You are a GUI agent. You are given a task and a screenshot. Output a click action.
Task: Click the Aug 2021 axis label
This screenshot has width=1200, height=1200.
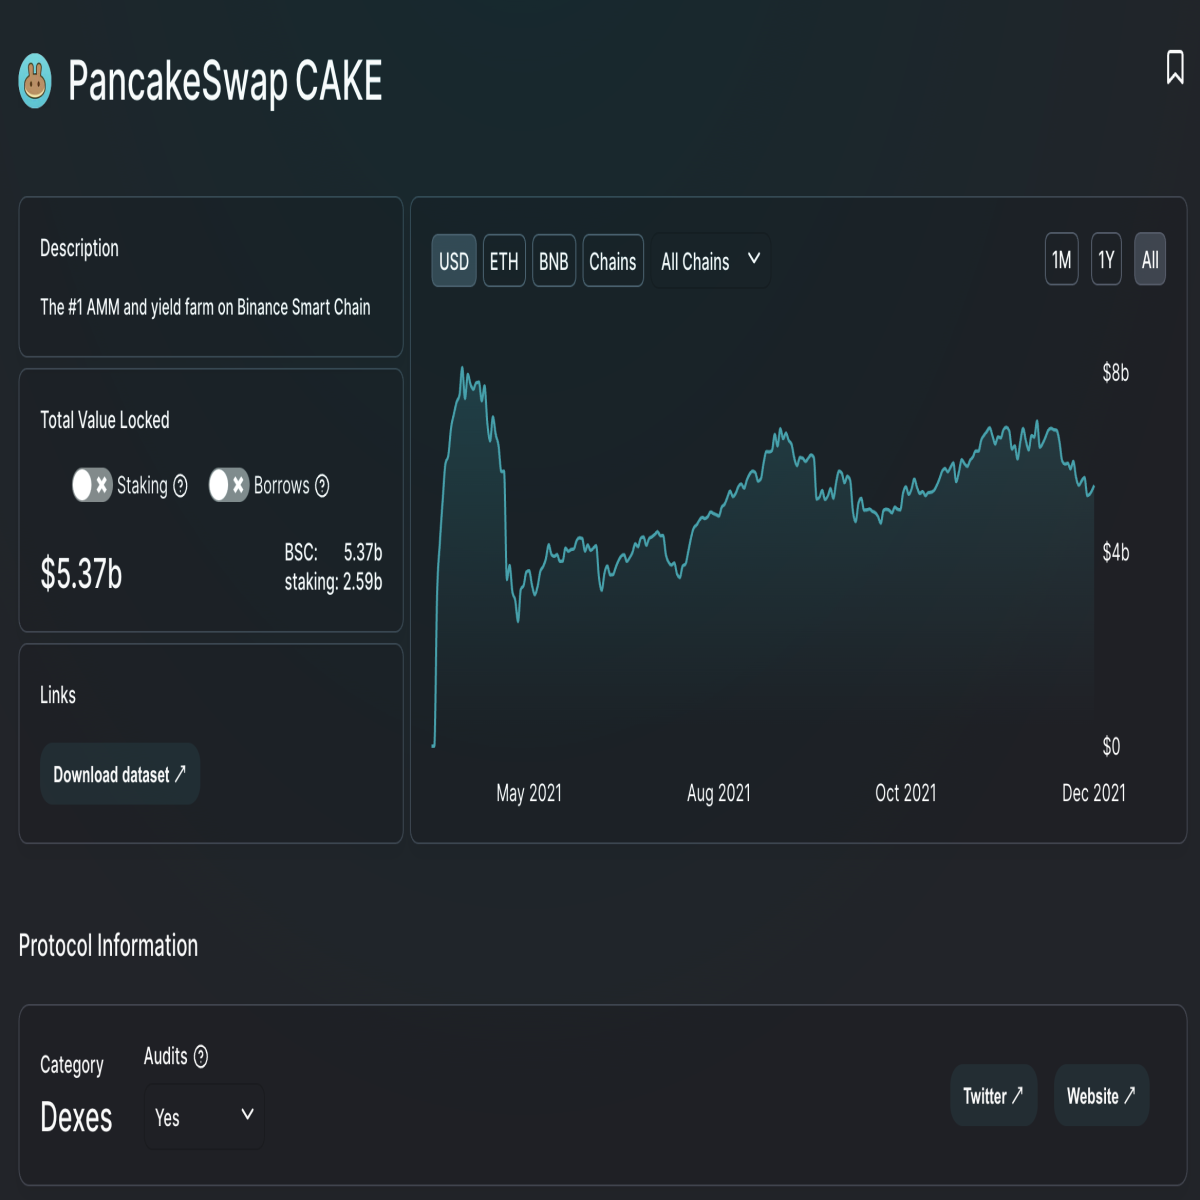pos(719,793)
